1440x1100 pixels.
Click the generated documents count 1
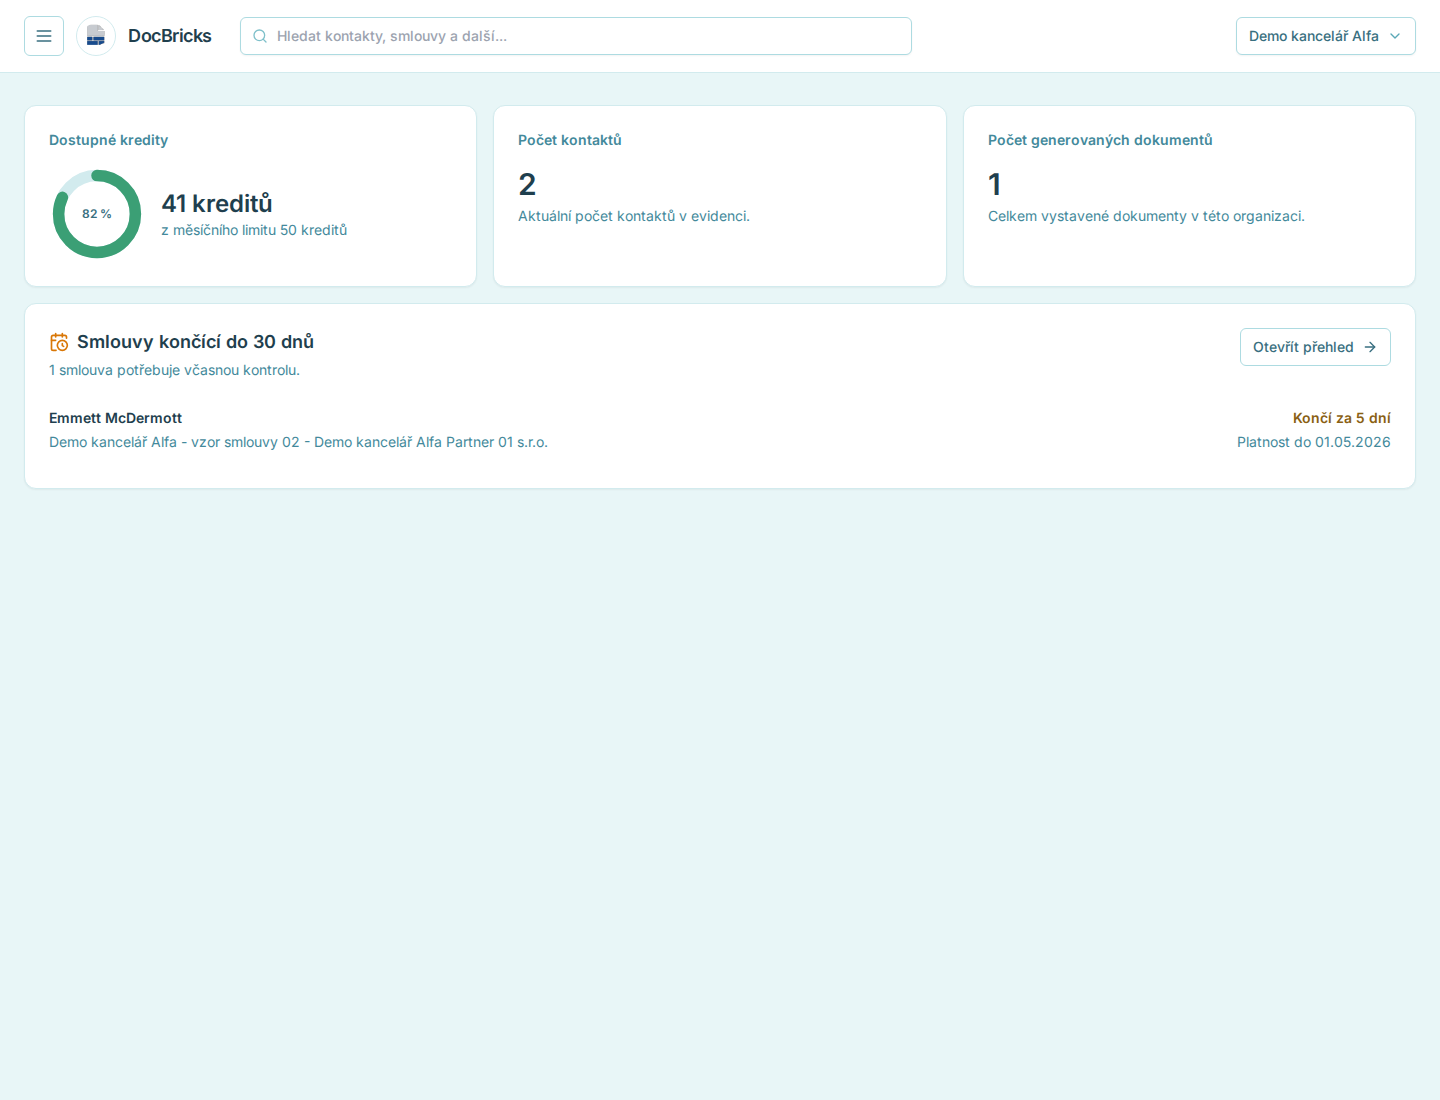994,184
